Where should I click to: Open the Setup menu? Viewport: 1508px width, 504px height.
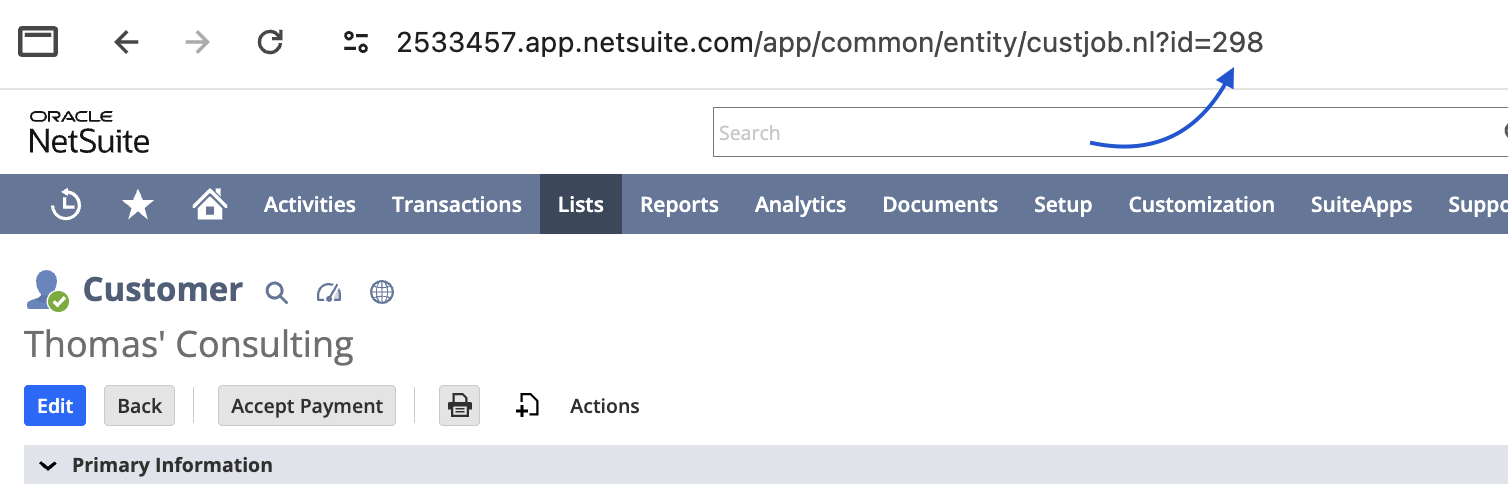point(1063,204)
